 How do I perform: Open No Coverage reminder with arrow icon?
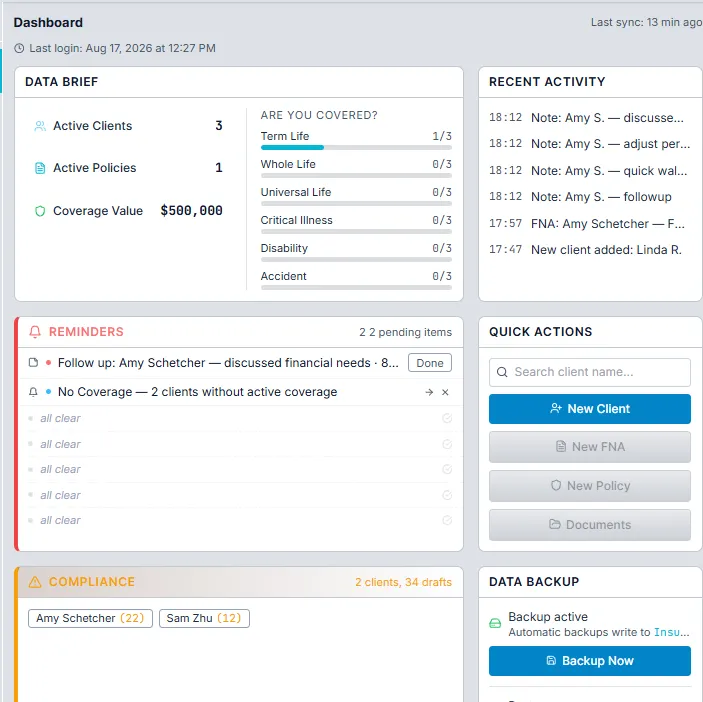tap(429, 392)
